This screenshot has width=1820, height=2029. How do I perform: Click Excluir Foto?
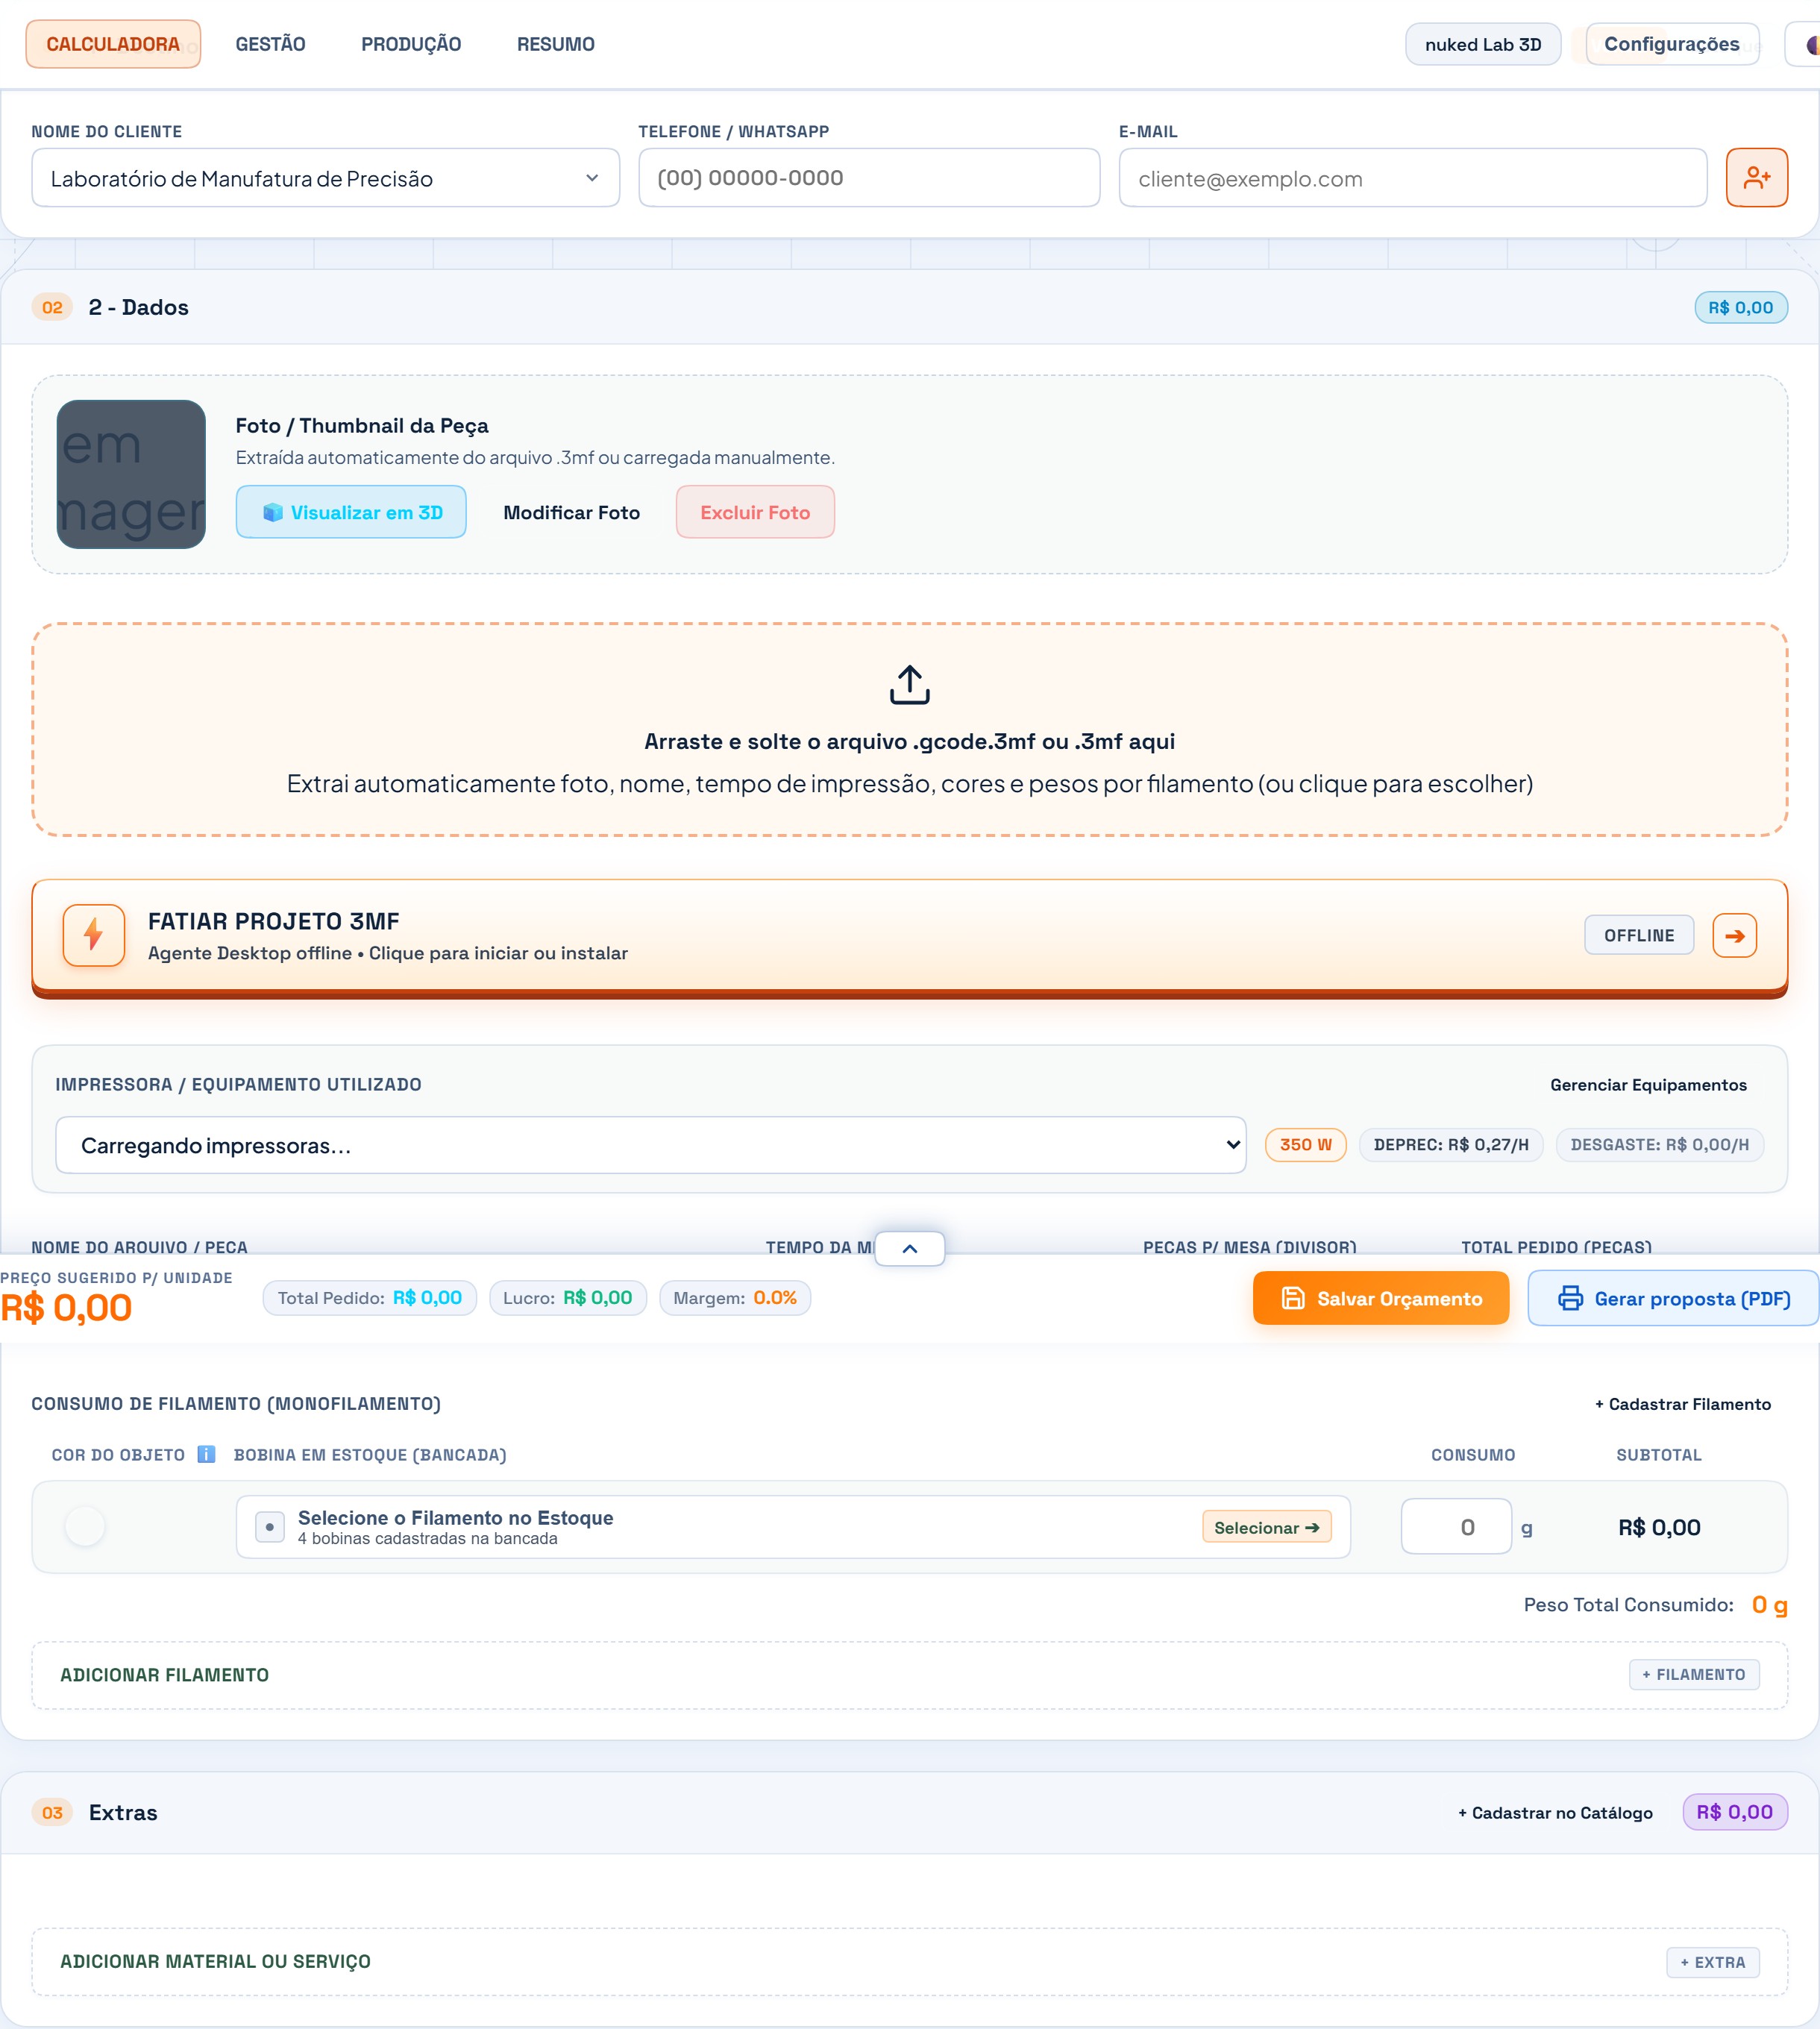coord(755,512)
